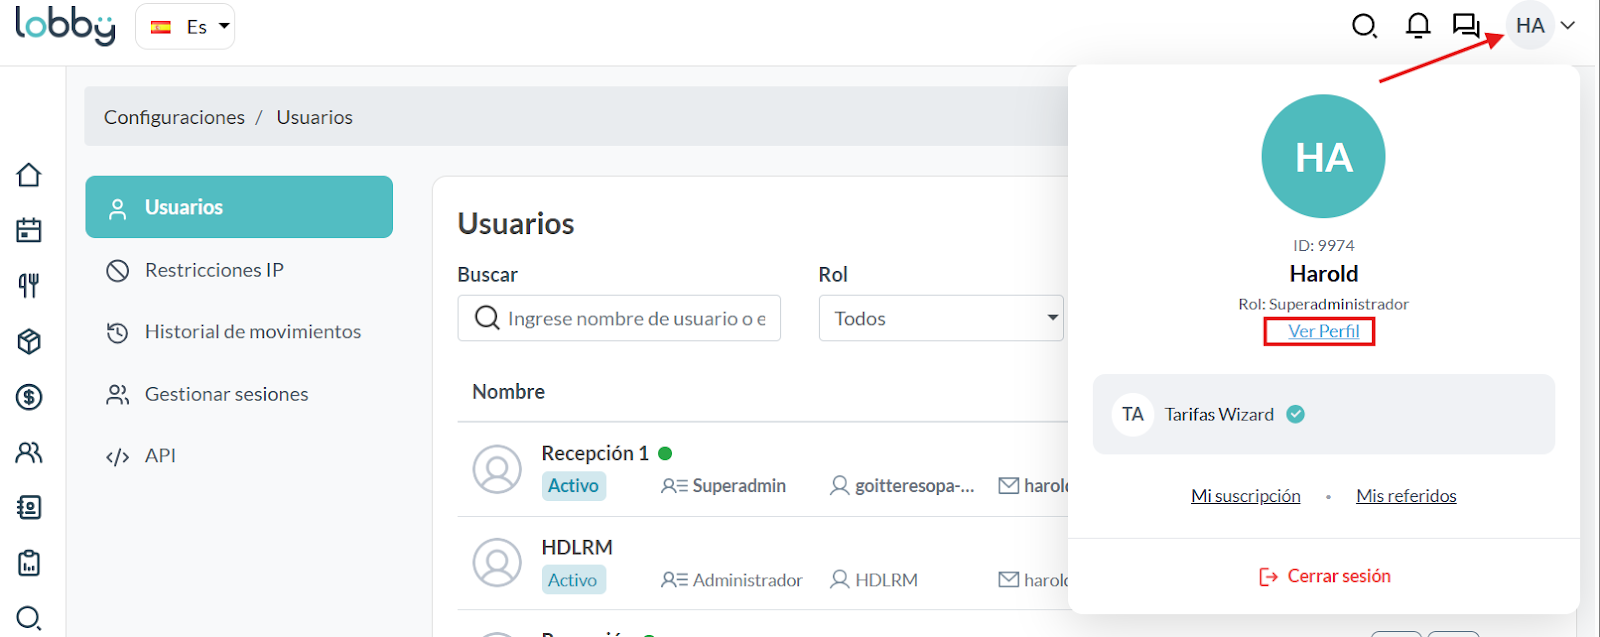Open the Rol filter dropdown showing Todos
The height and width of the screenshot is (637, 1600).
click(940, 318)
